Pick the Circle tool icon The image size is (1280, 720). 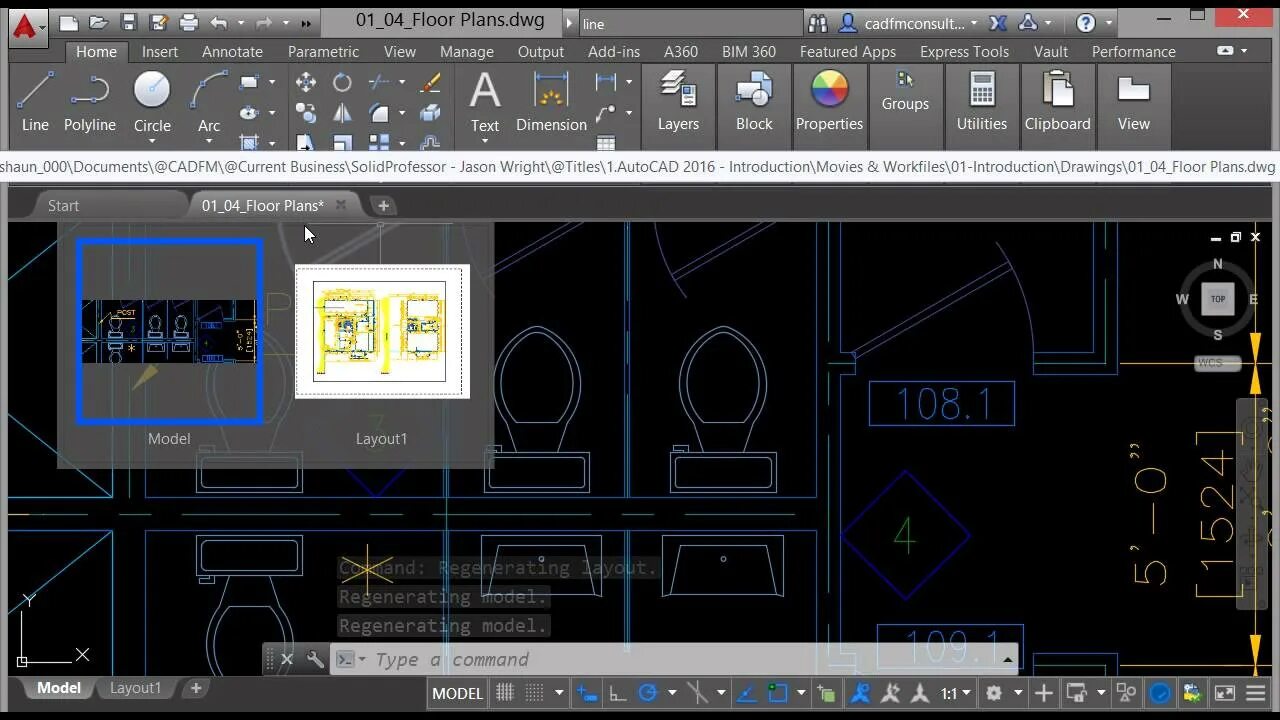click(x=152, y=91)
